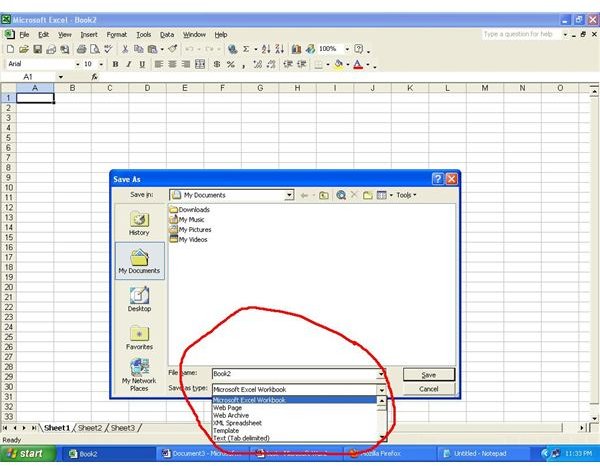Click Up One Level folder icon in dialog
Image resolution: width=600 pixels, height=466 pixels.
tap(324, 196)
